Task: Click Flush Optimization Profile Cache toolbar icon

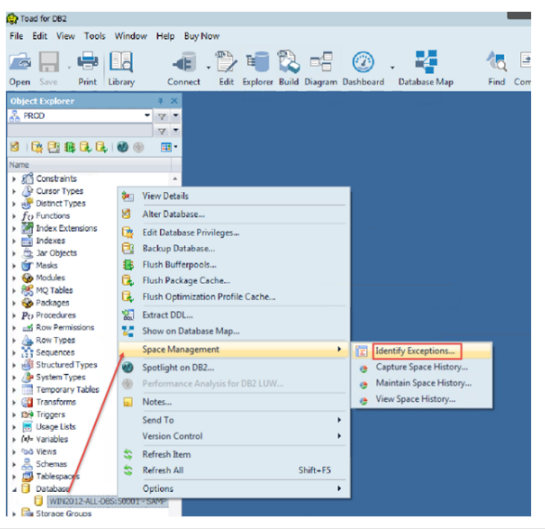Action: point(101,147)
